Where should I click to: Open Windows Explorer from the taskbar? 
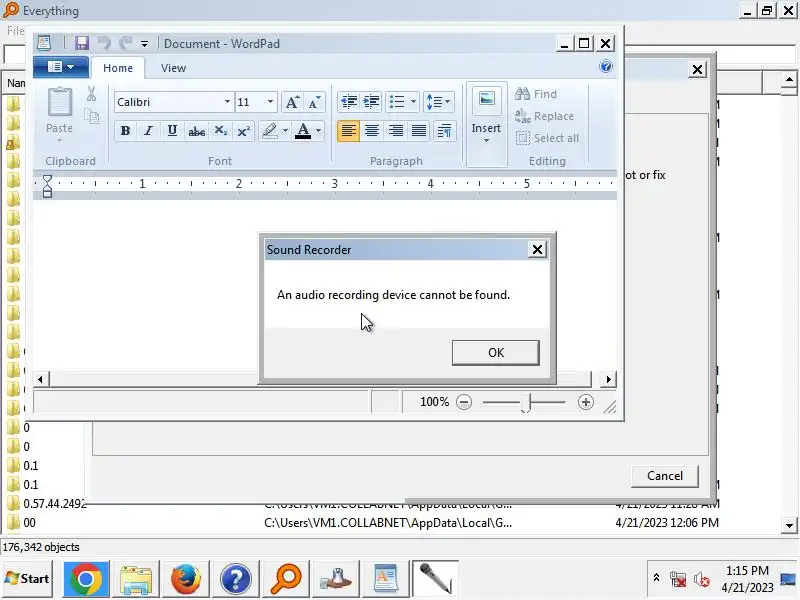(x=136, y=579)
